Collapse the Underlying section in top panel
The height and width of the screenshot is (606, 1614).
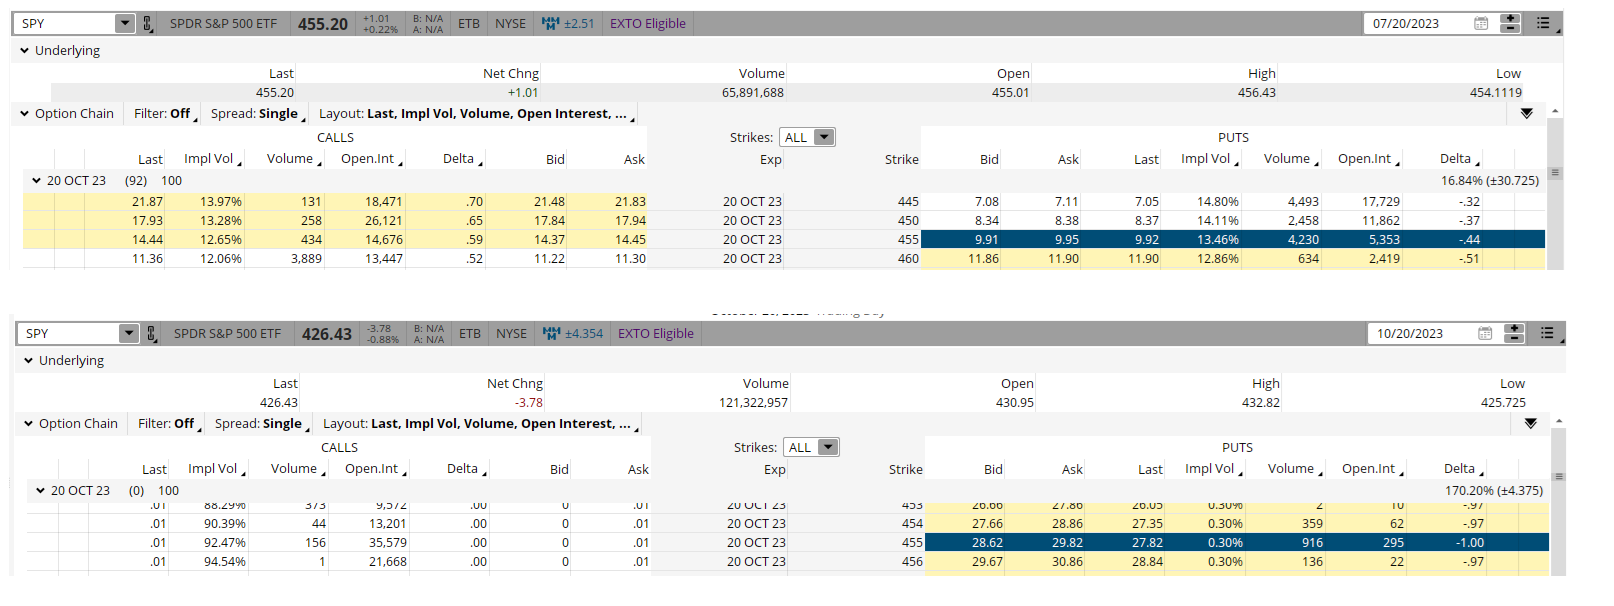point(24,51)
